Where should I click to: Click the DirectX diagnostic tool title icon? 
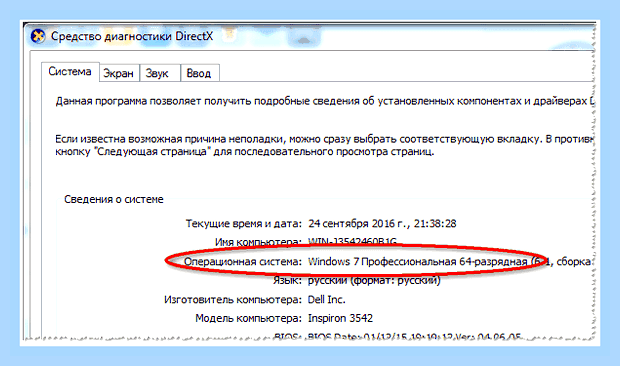38,36
